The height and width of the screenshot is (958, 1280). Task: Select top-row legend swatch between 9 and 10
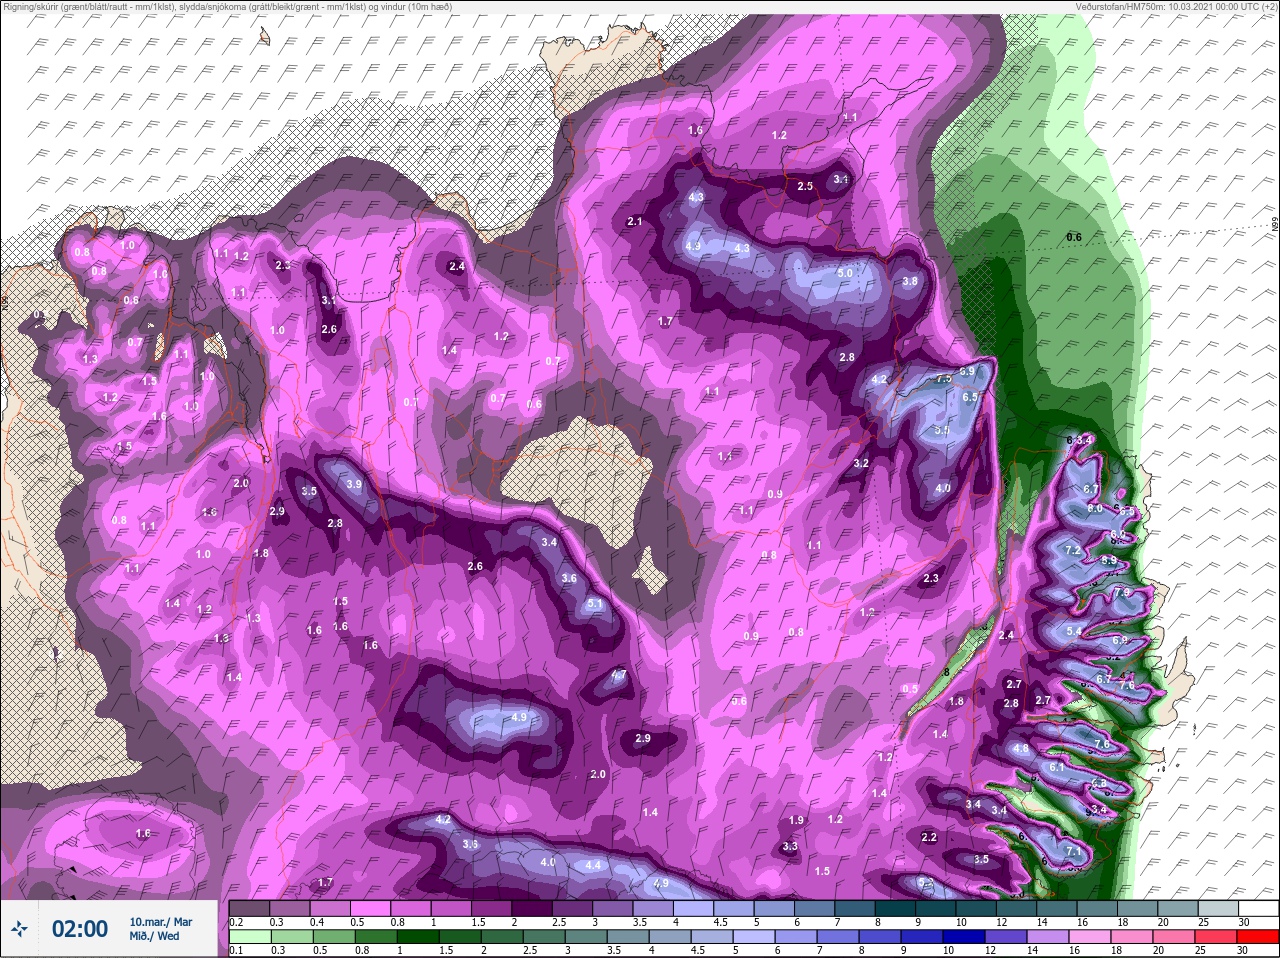click(x=938, y=908)
